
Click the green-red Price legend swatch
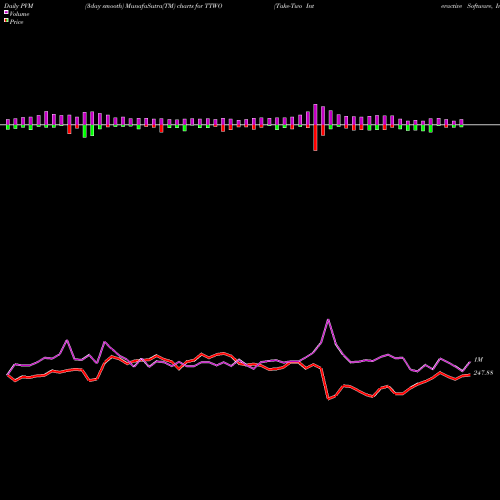6,21
